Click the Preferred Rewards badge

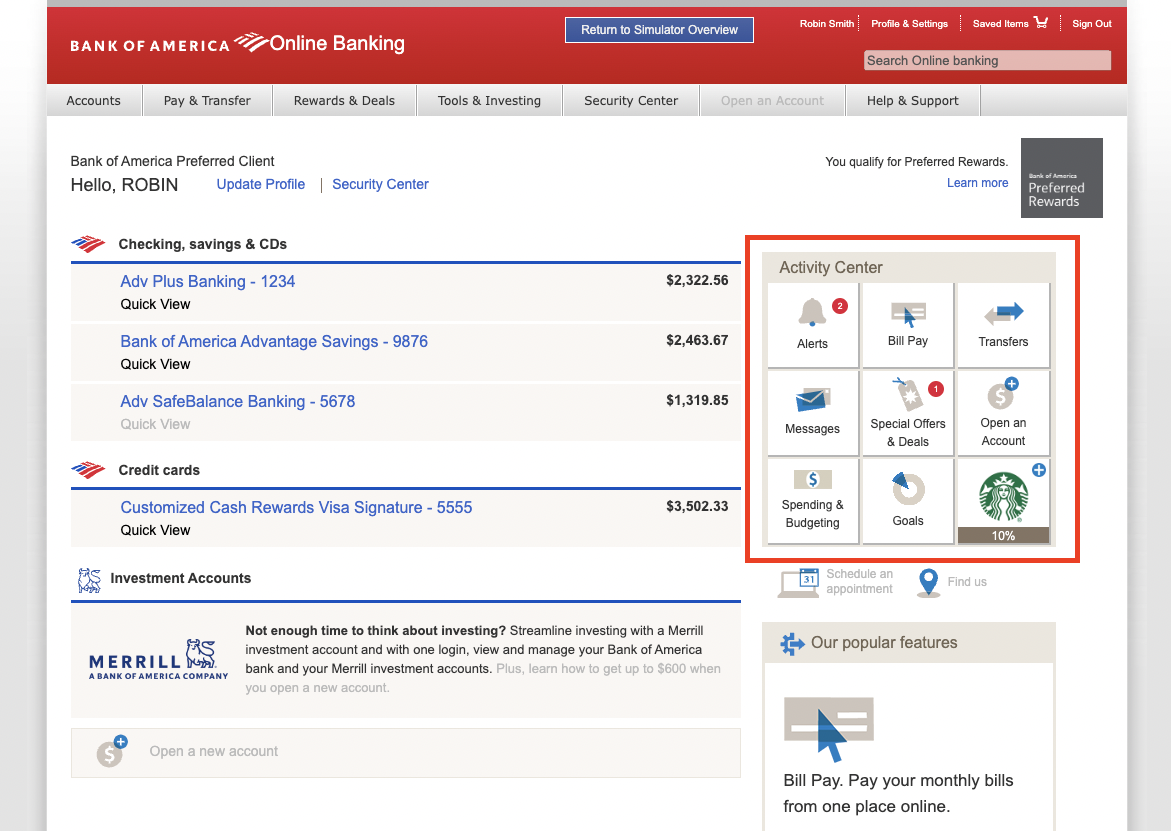[1061, 178]
